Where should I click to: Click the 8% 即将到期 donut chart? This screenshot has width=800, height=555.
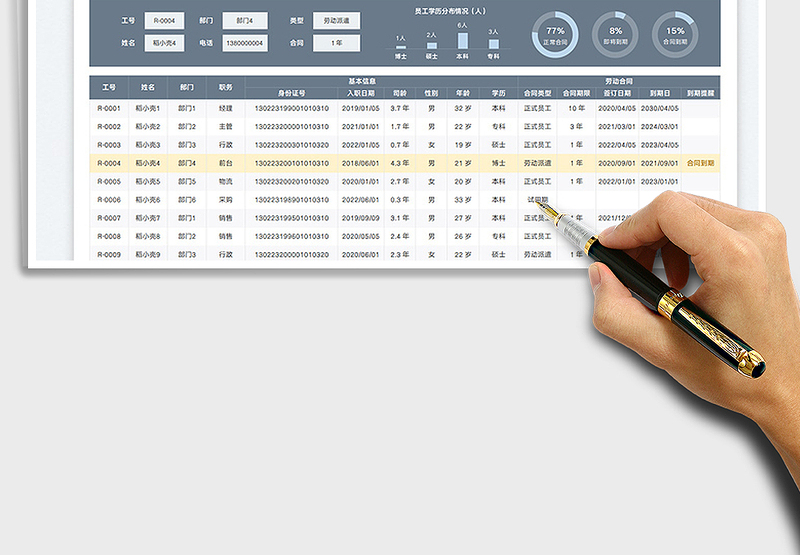click(615, 34)
